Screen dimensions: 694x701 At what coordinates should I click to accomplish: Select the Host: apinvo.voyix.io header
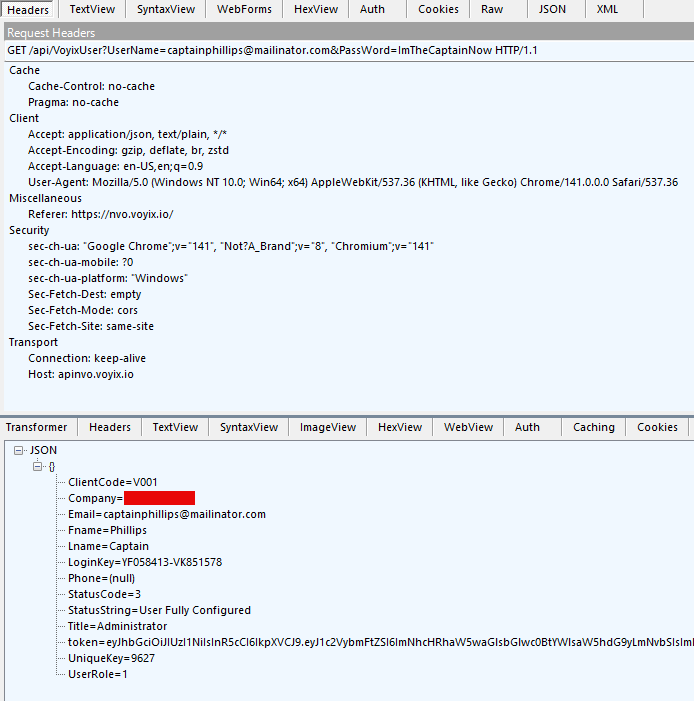pyautogui.click(x=80, y=374)
